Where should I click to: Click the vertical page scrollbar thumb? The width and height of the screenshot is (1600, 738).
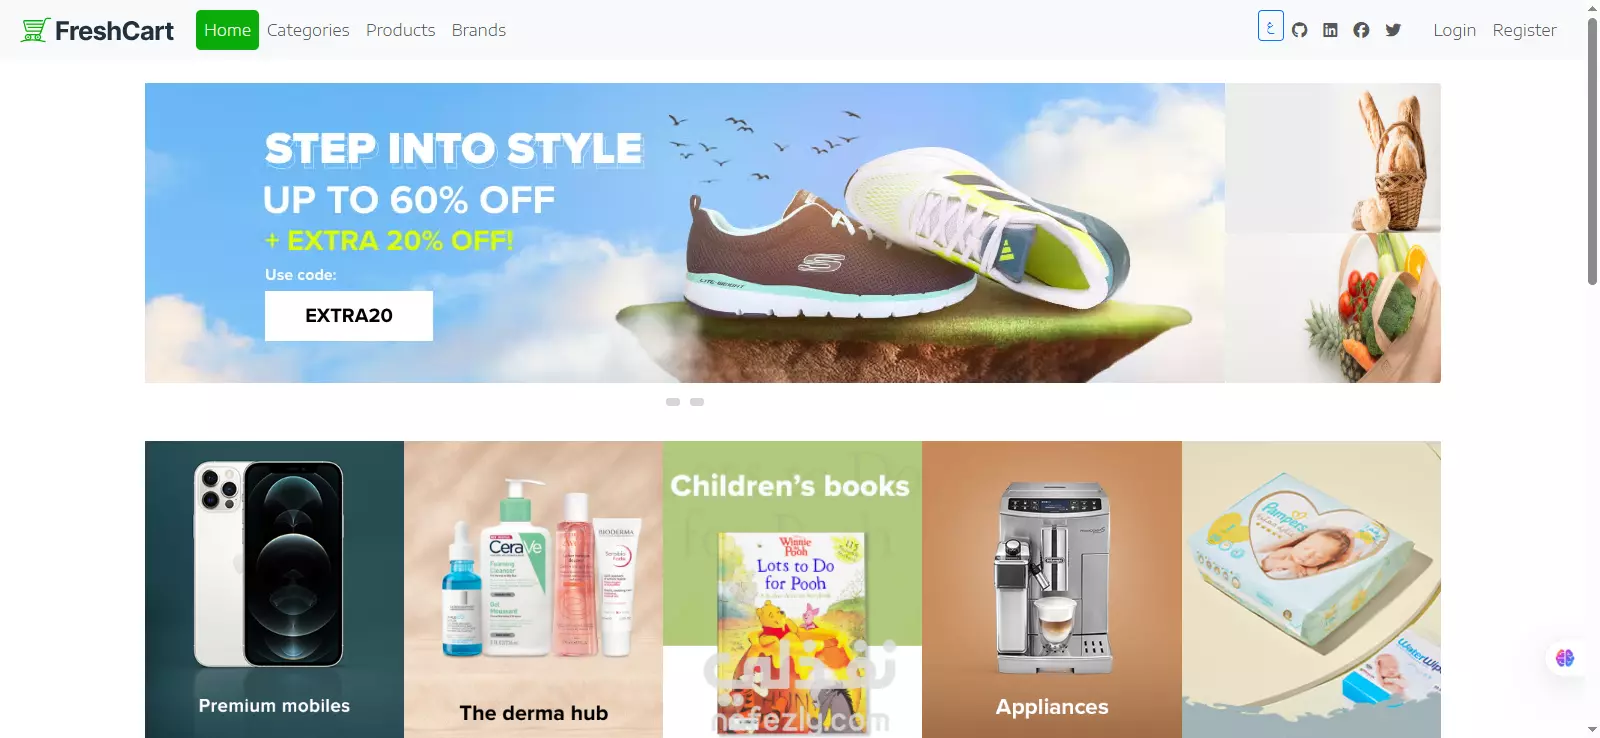point(1592,150)
